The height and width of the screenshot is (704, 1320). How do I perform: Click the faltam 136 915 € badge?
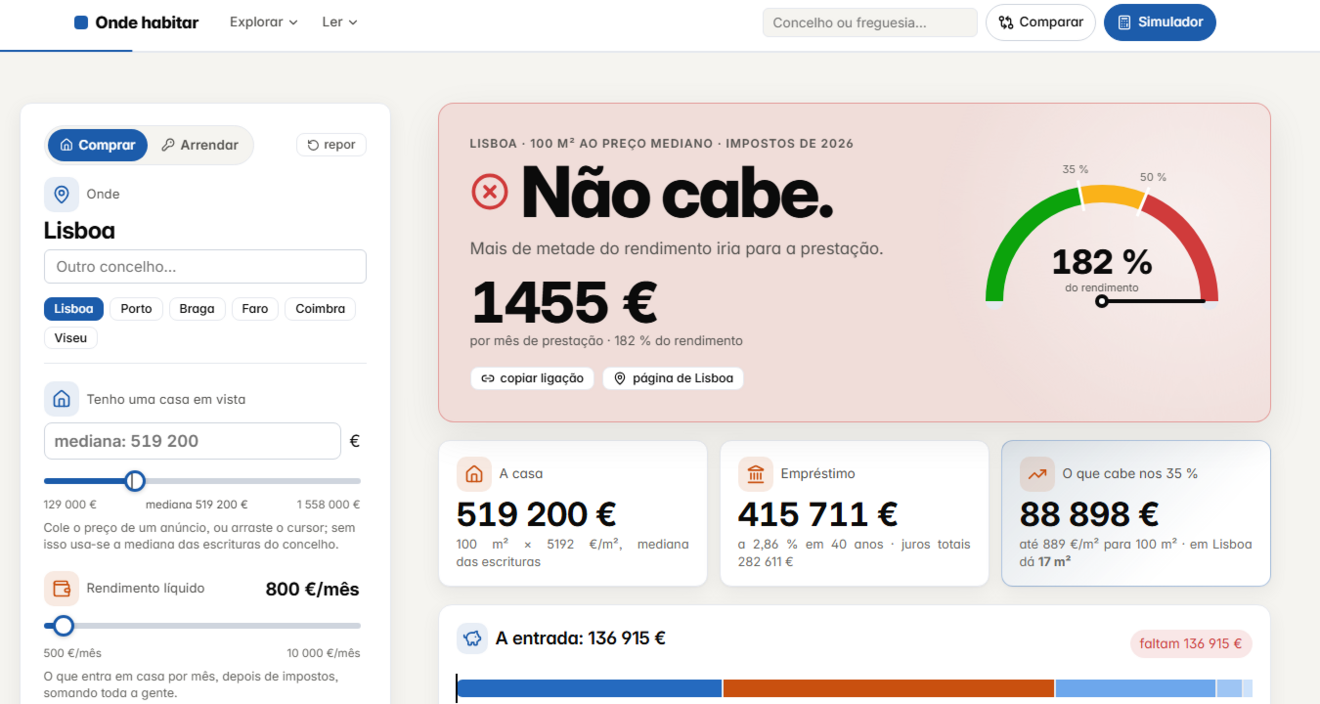1191,644
